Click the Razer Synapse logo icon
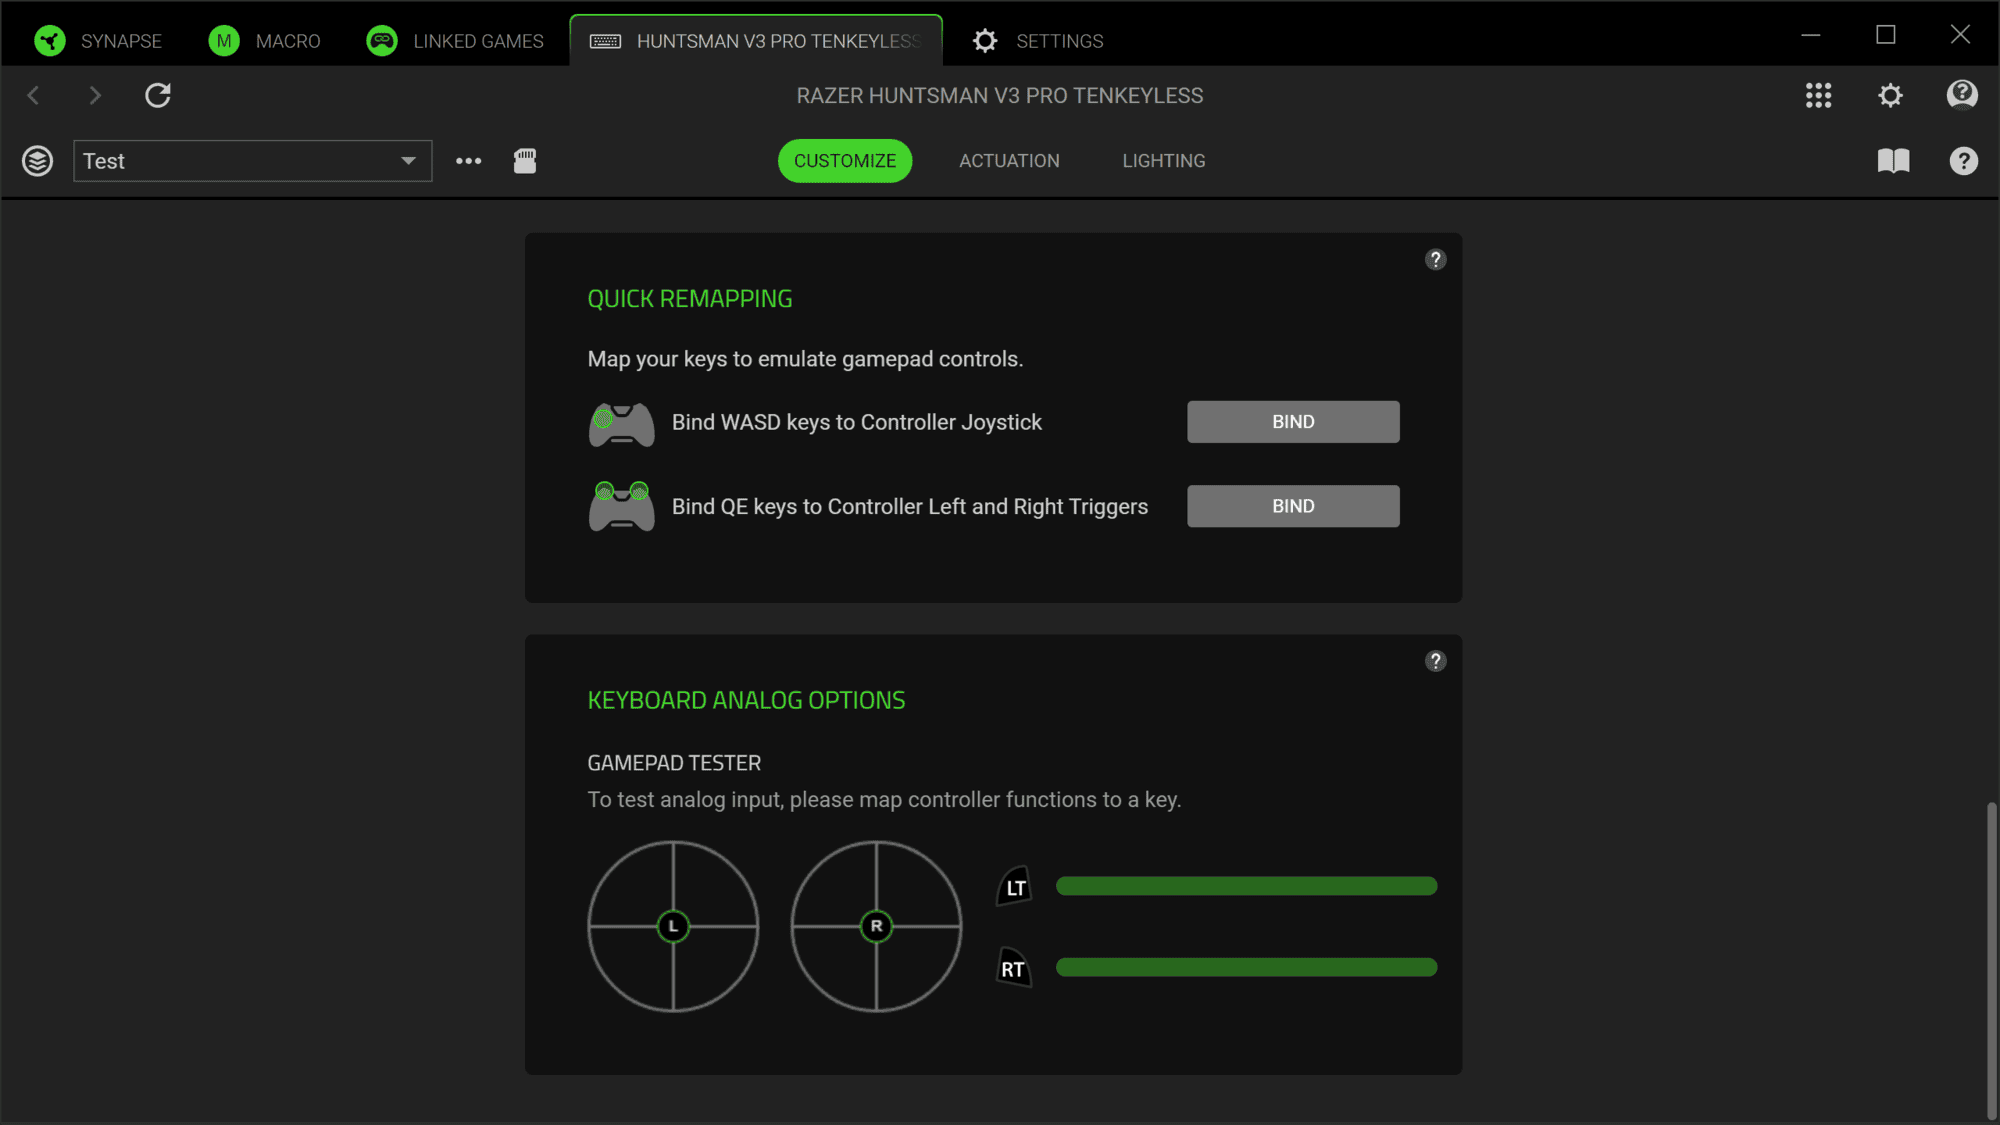Image resolution: width=2000 pixels, height=1125 pixels. tap(50, 41)
